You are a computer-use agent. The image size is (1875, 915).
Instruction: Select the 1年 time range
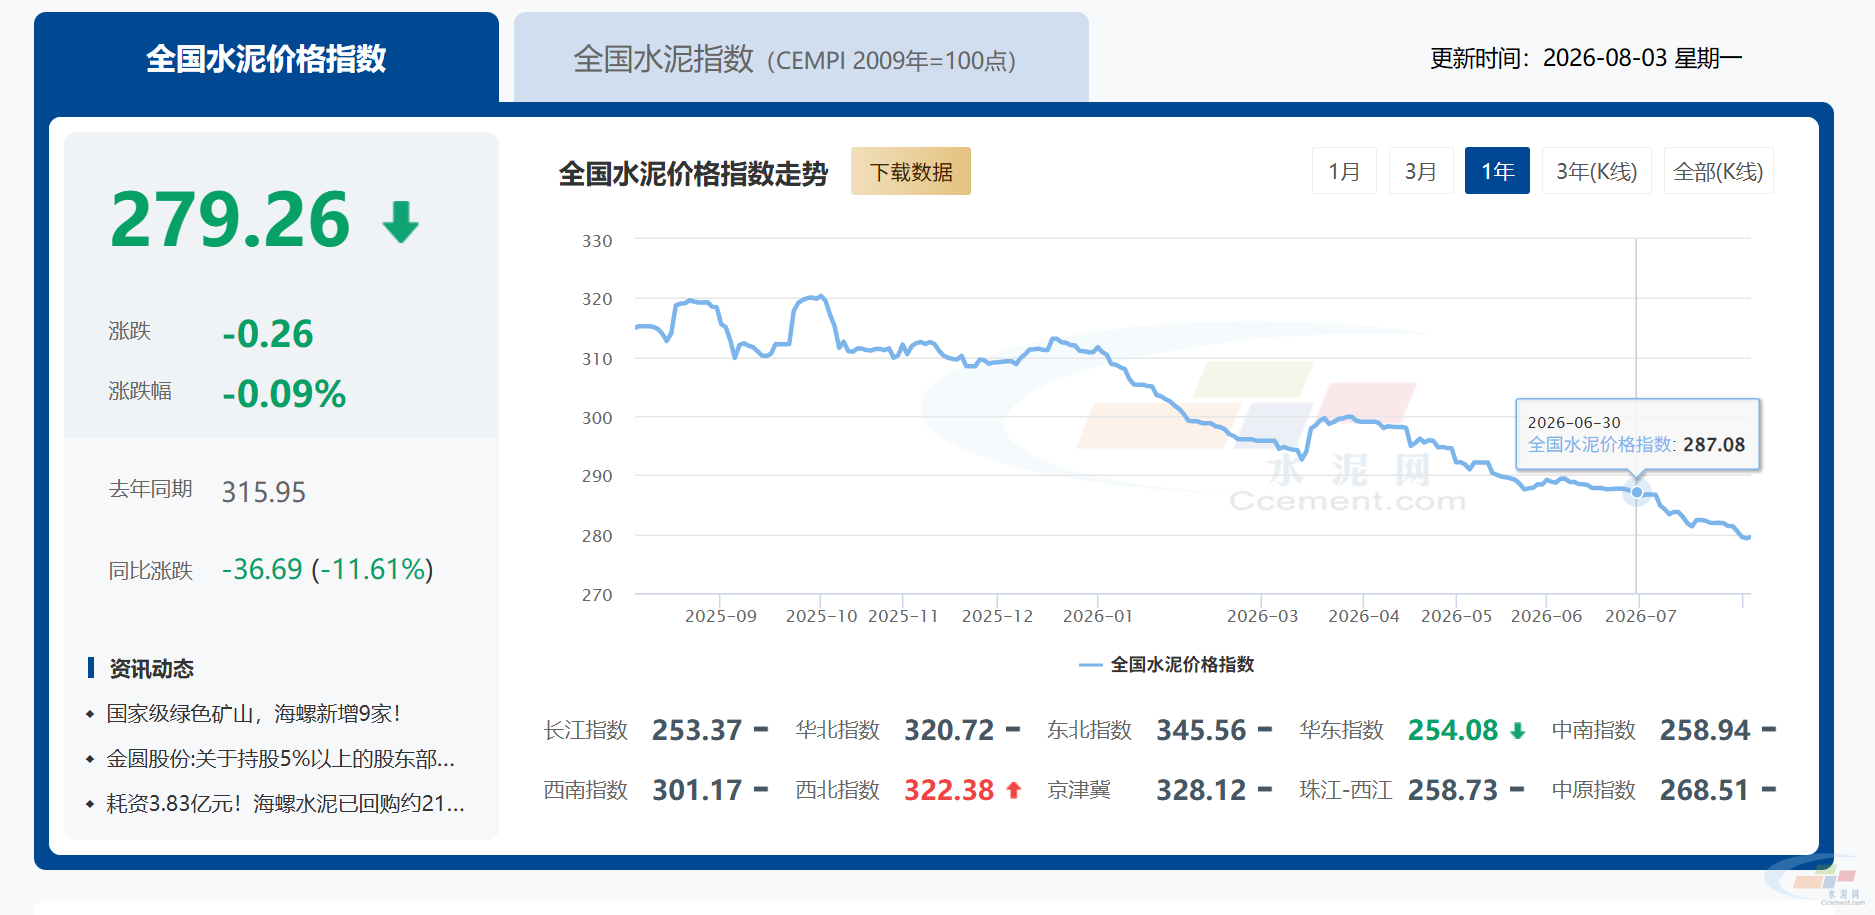1497,171
